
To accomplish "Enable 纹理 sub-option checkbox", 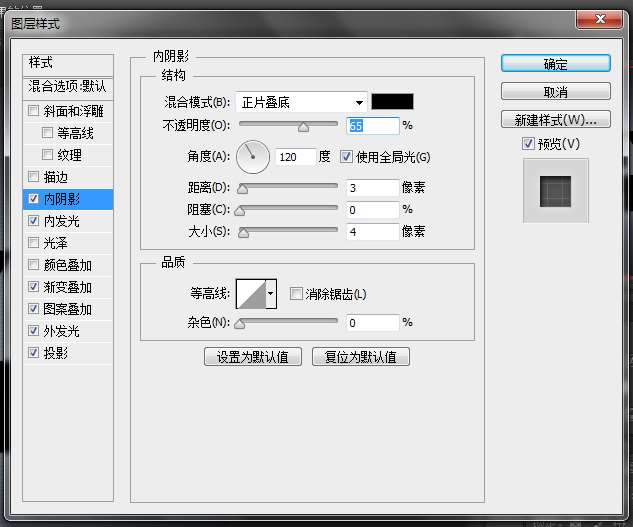I will pyautogui.click(x=47, y=155).
